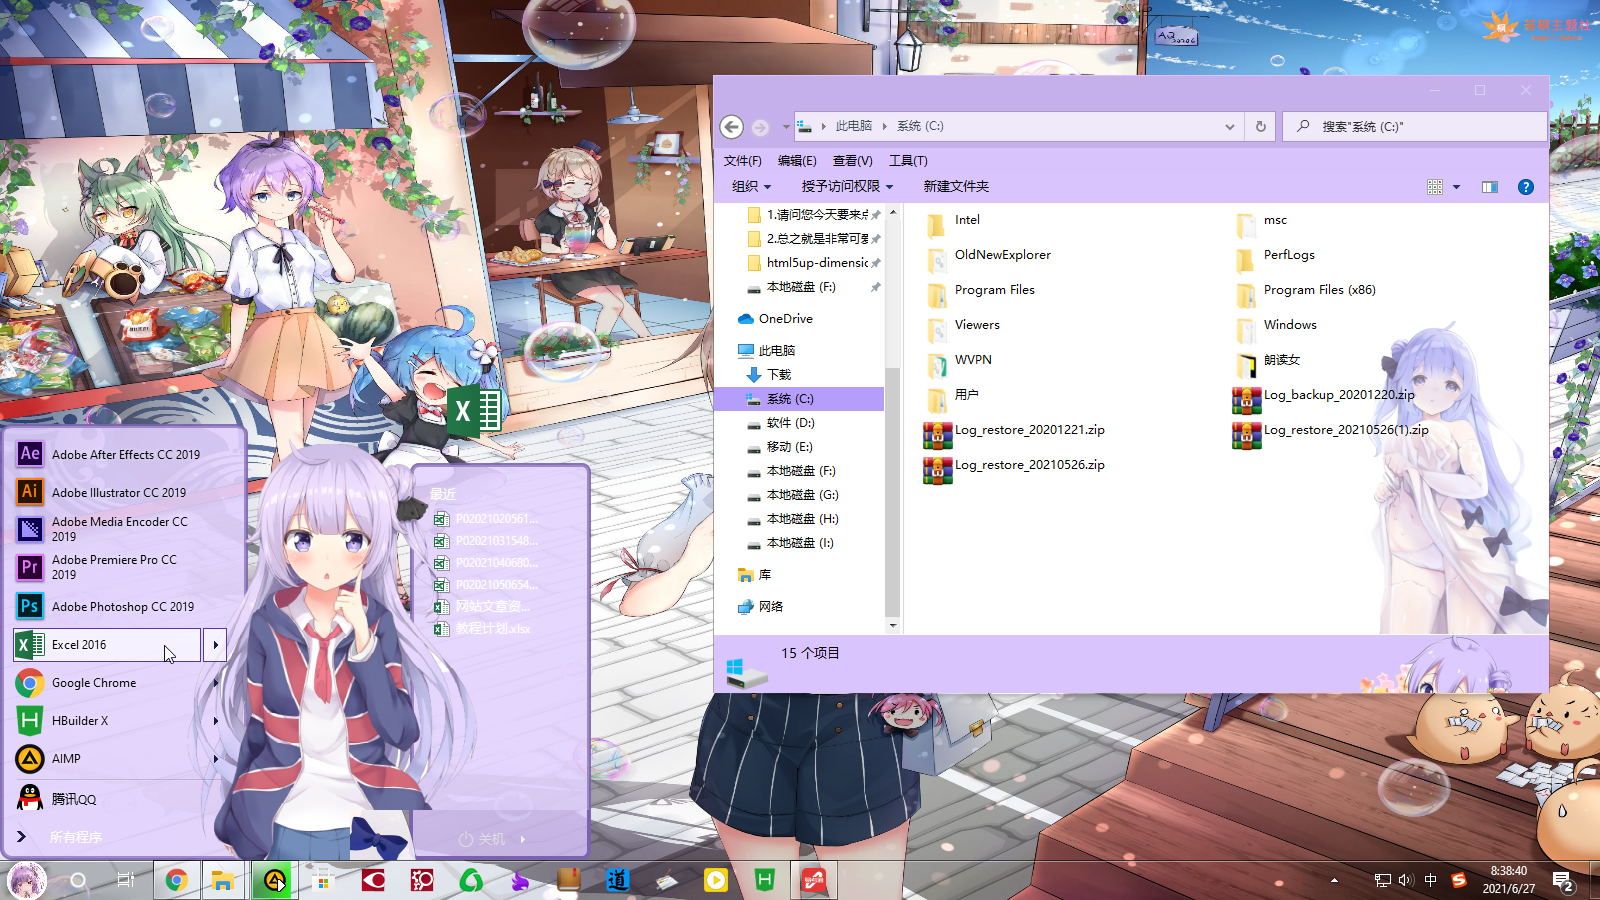The width and height of the screenshot is (1600, 900).
Task: Click the Explorer back arrow button
Action: click(732, 127)
